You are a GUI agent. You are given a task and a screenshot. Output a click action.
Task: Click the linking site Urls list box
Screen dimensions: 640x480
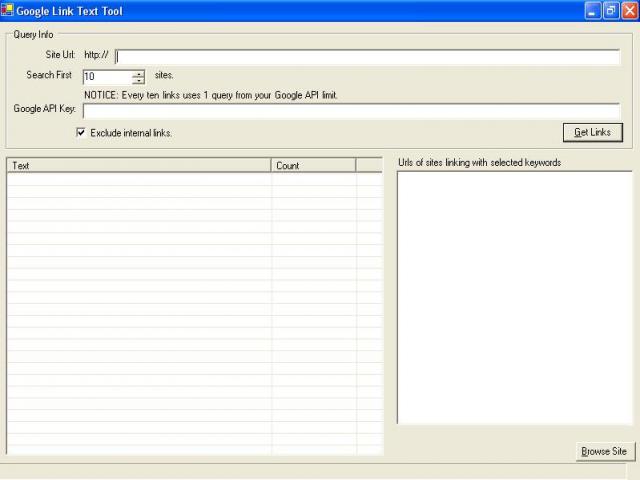(x=515, y=298)
